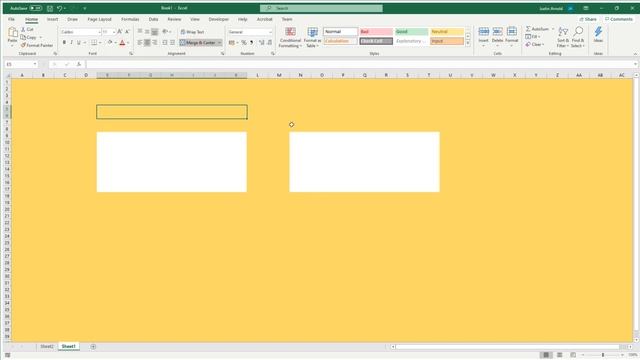The height and width of the screenshot is (360, 640).
Task: Decrease the font size
Action: coord(127,31)
